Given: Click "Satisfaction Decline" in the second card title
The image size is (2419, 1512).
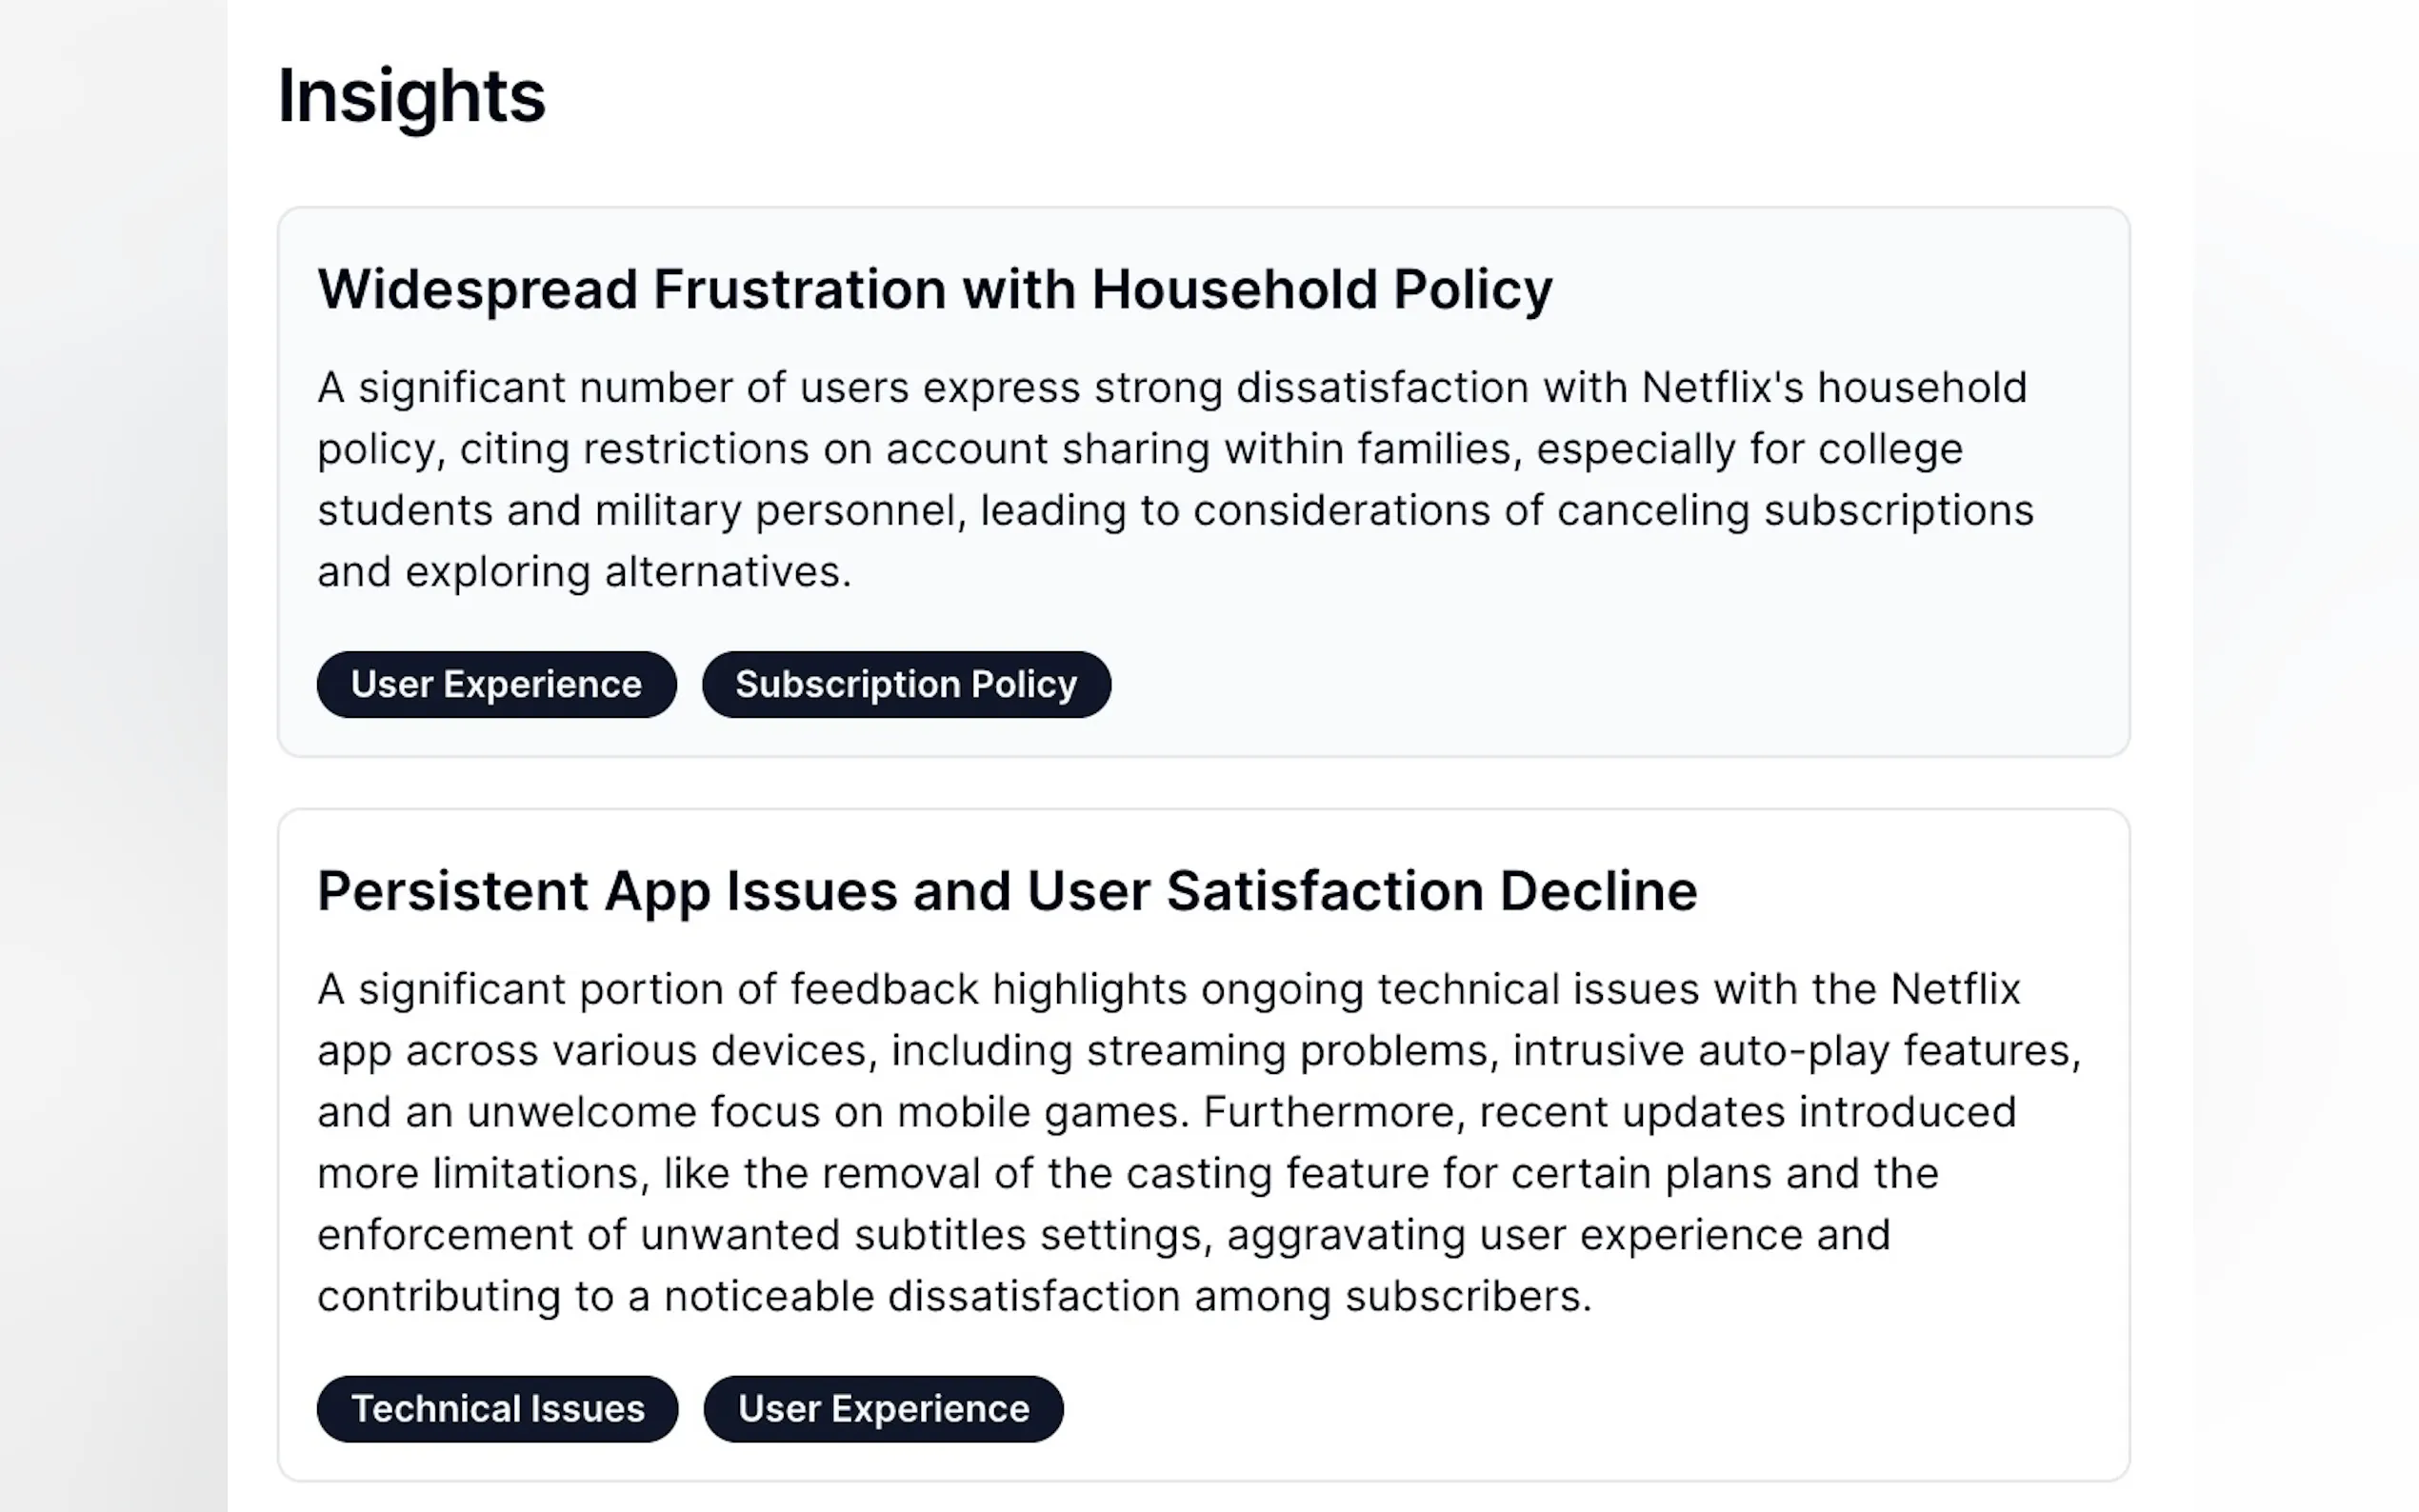Looking at the screenshot, I should point(1431,891).
